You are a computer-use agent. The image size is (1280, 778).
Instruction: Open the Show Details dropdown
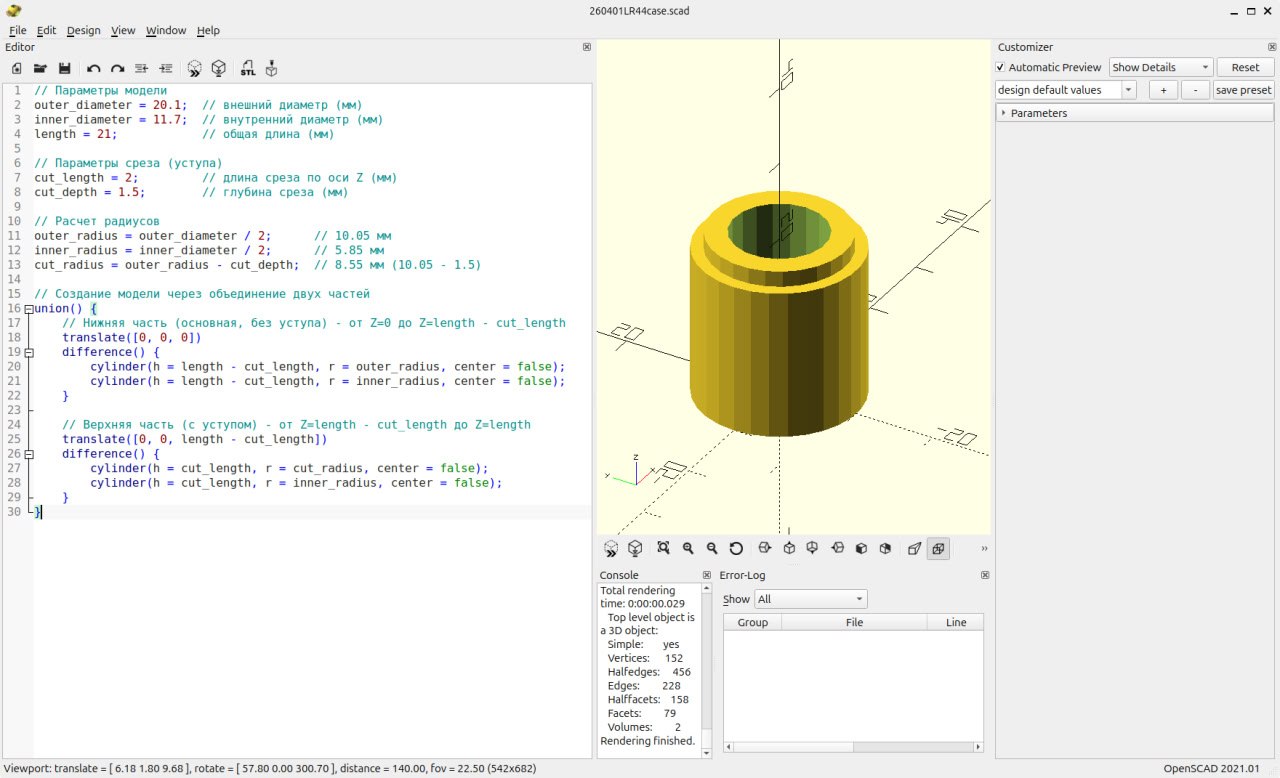[1160, 67]
